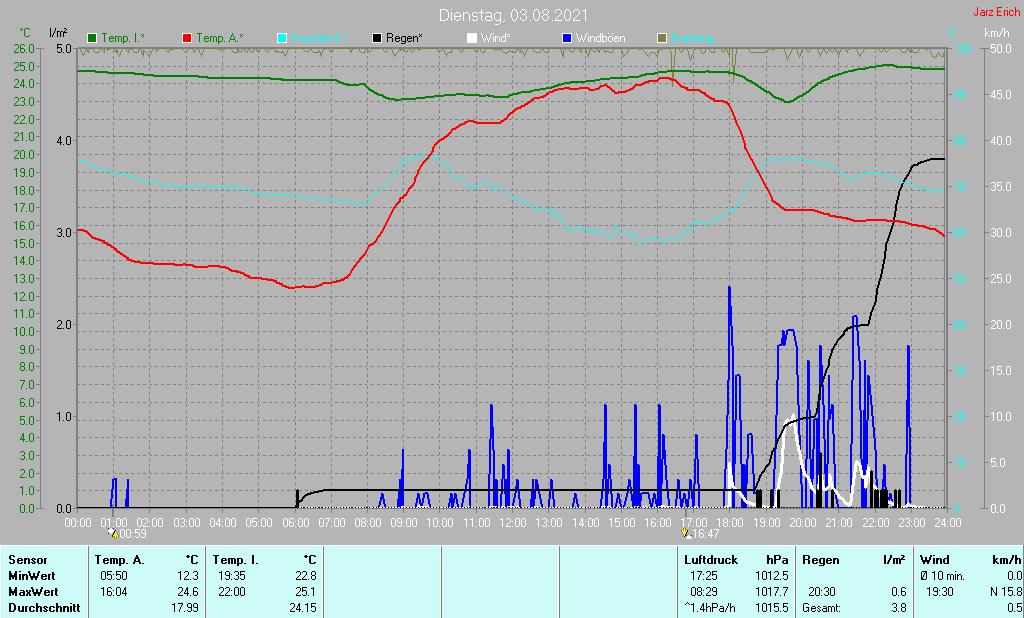Click the Luftdruck column header

click(711, 560)
